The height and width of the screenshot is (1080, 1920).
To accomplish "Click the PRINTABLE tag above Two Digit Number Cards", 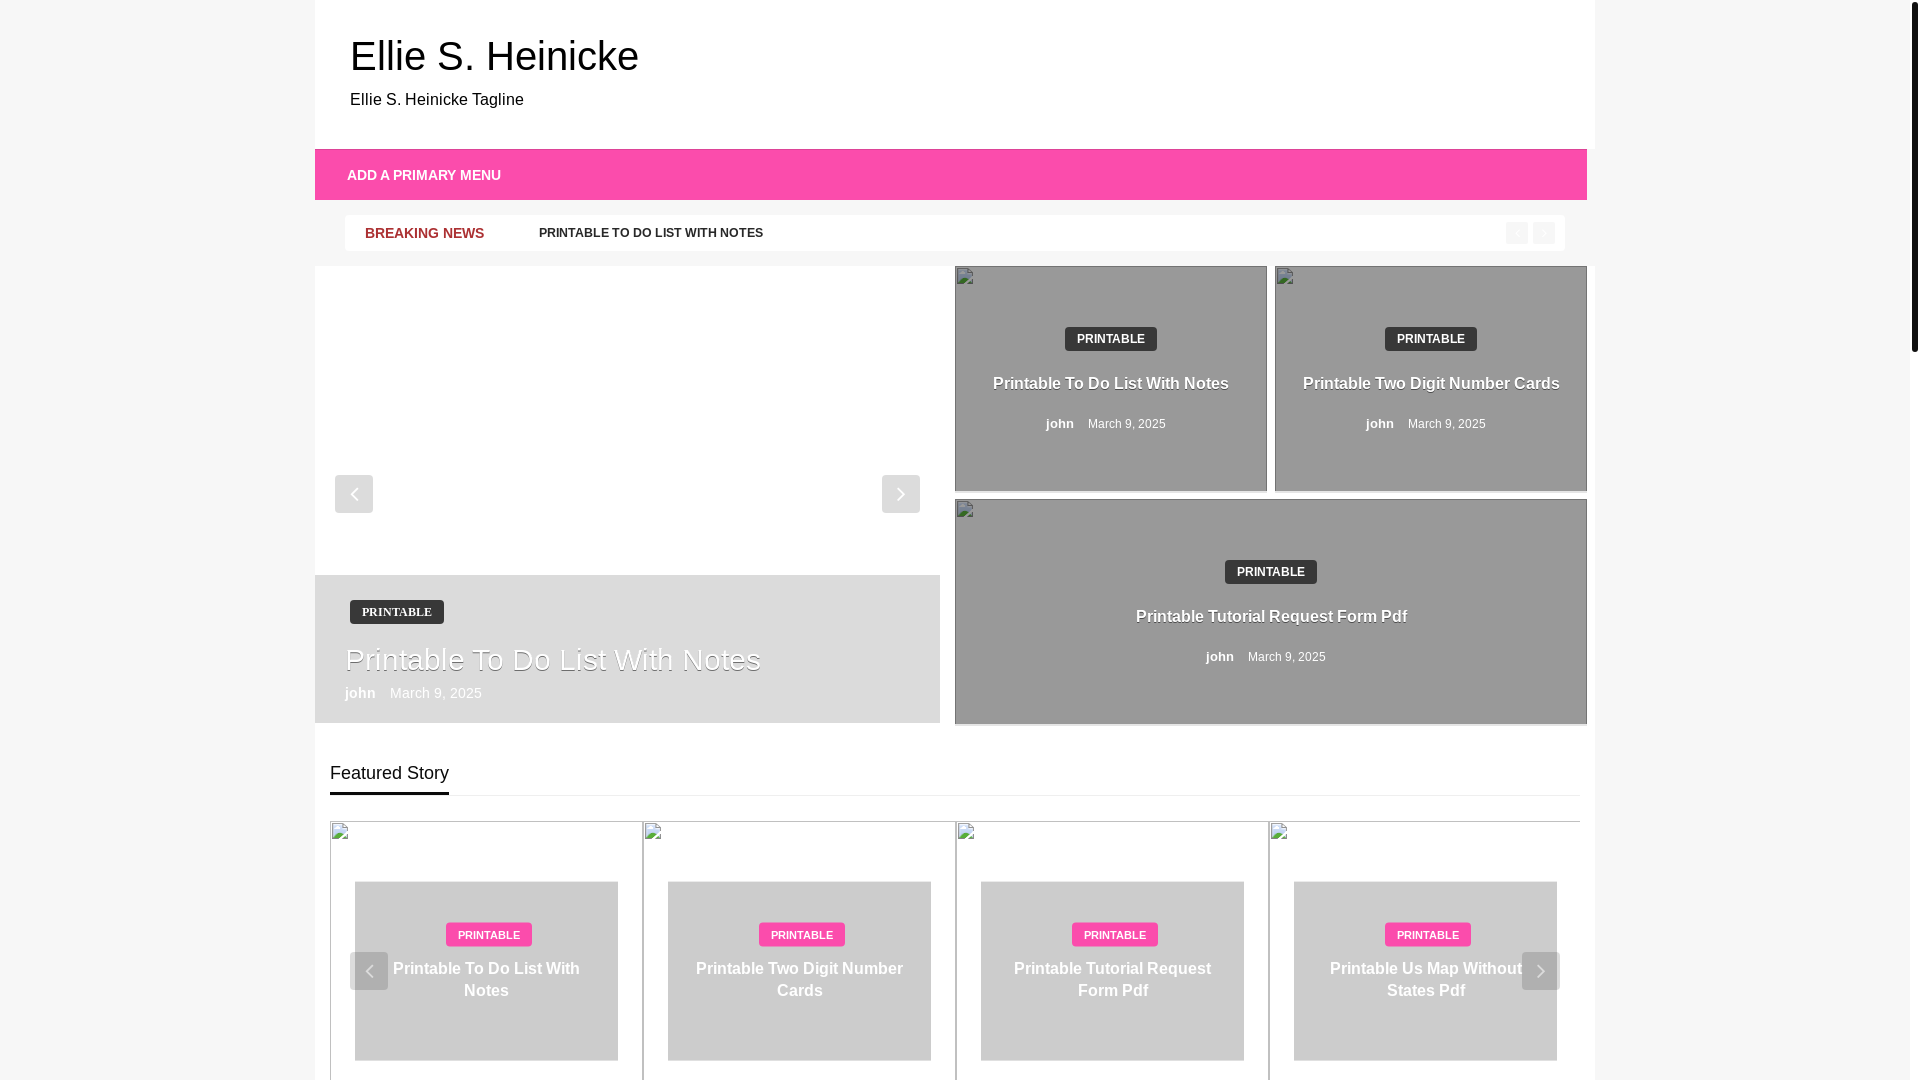I will [1431, 339].
